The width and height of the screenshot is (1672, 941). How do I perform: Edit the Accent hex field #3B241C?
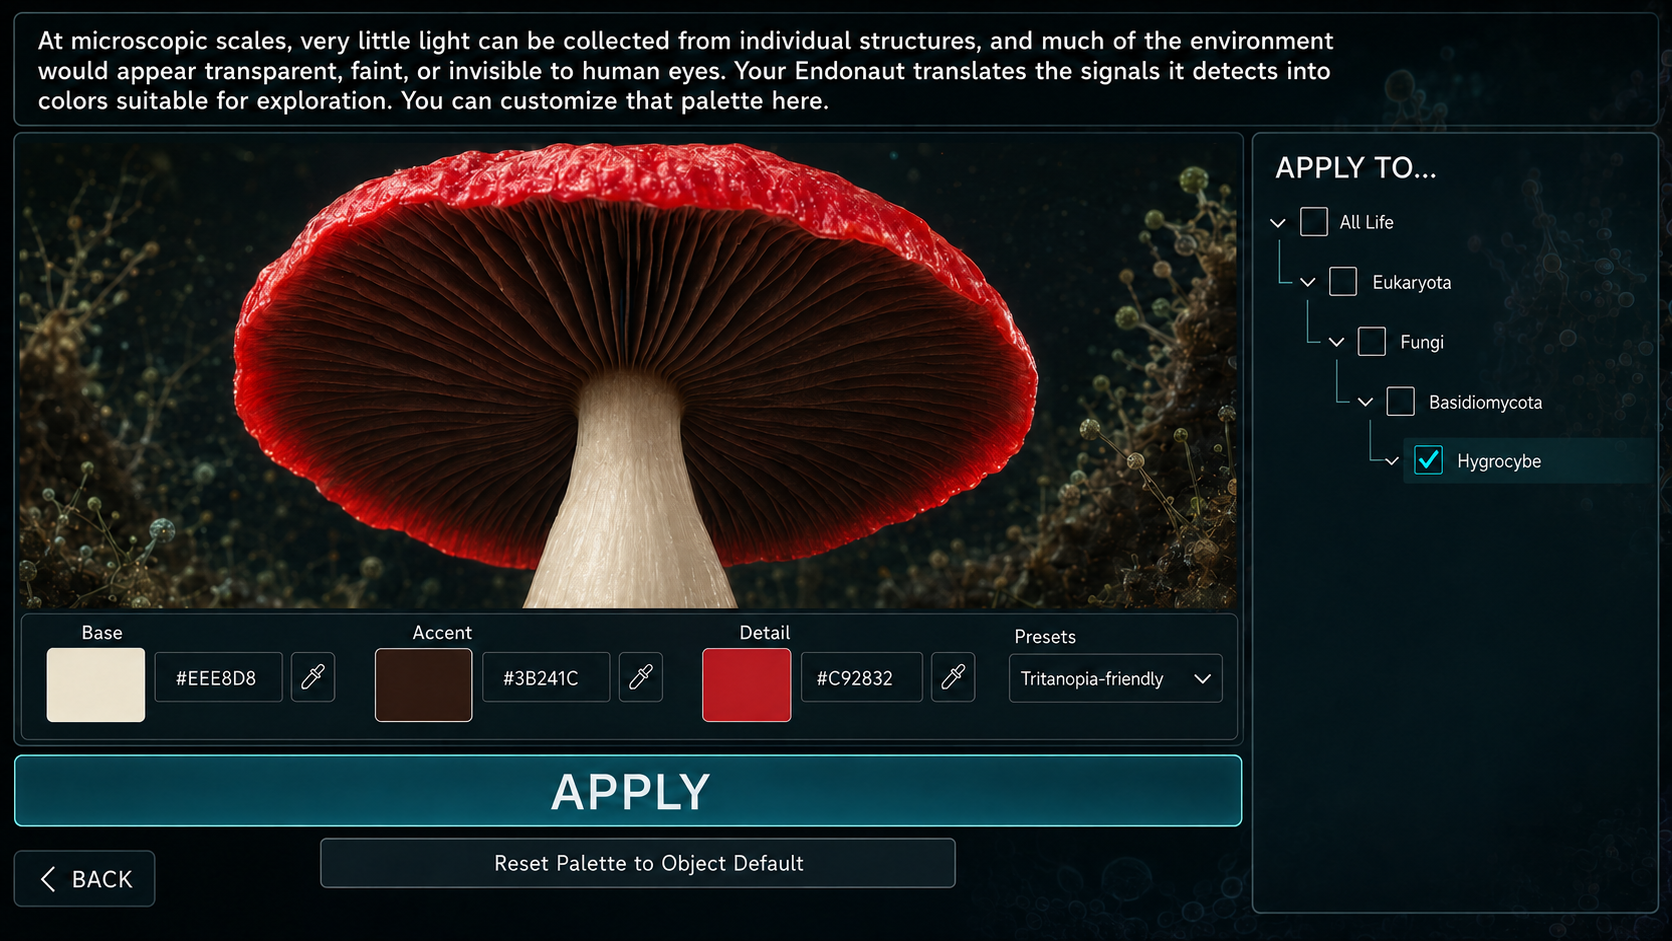pyautogui.click(x=546, y=677)
